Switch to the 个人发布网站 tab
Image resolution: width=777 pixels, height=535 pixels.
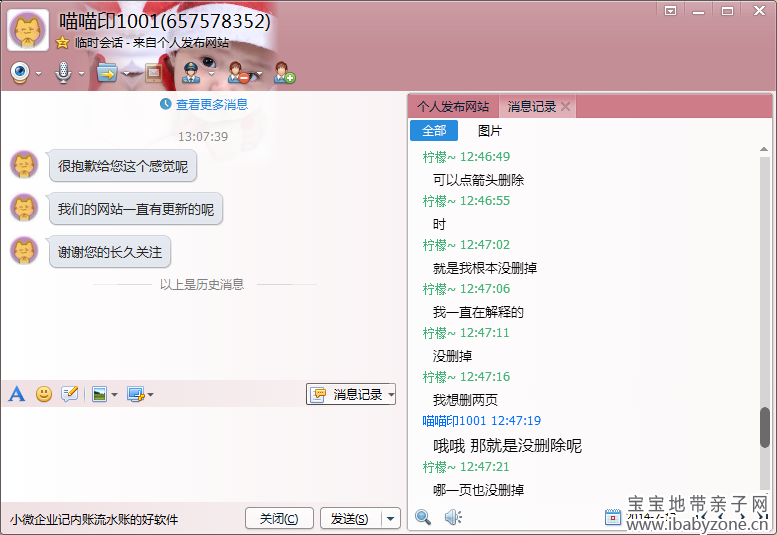(453, 107)
